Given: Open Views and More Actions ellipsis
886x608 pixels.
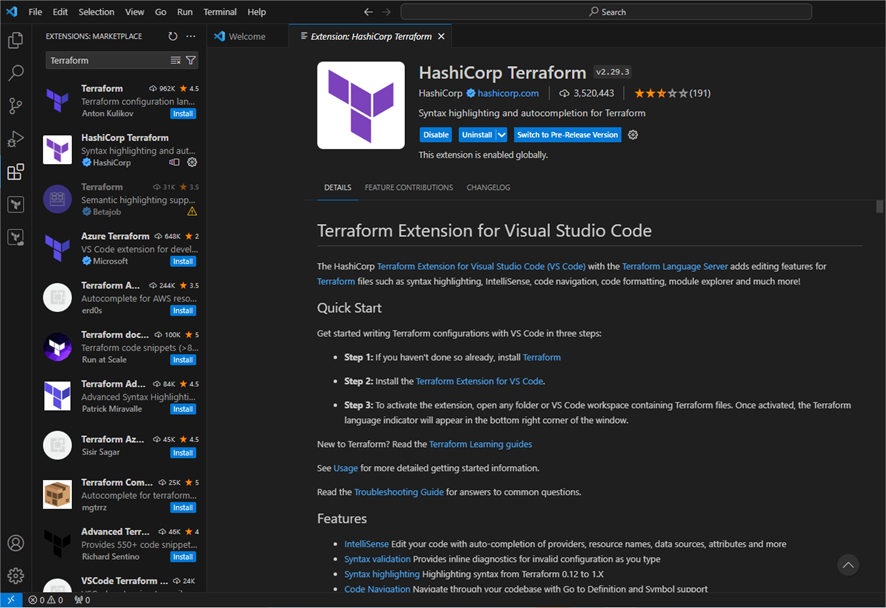Looking at the screenshot, I should click(x=191, y=36).
